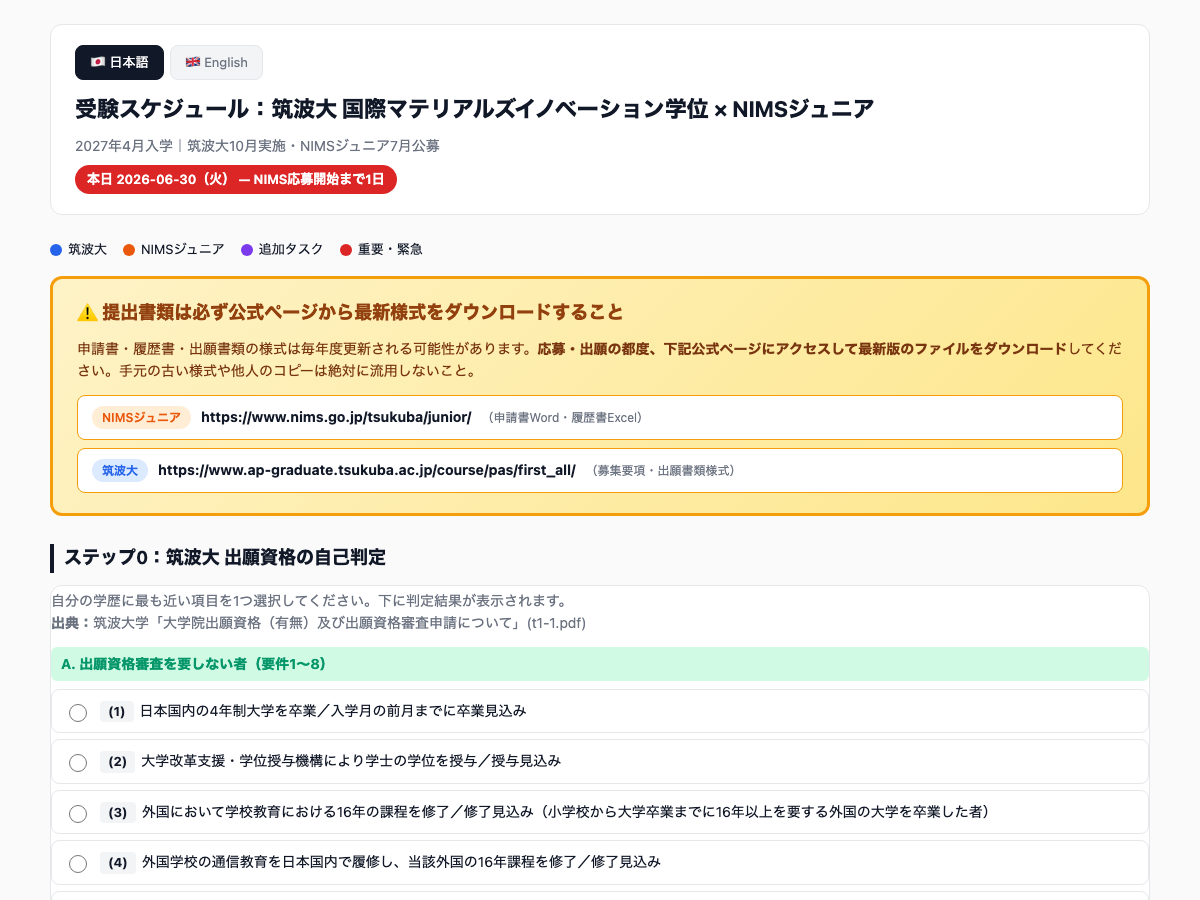Select radio option (2) 大学改革支援・学位授与機構
This screenshot has height=900, width=1200.
pyautogui.click(x=78, y=763)
